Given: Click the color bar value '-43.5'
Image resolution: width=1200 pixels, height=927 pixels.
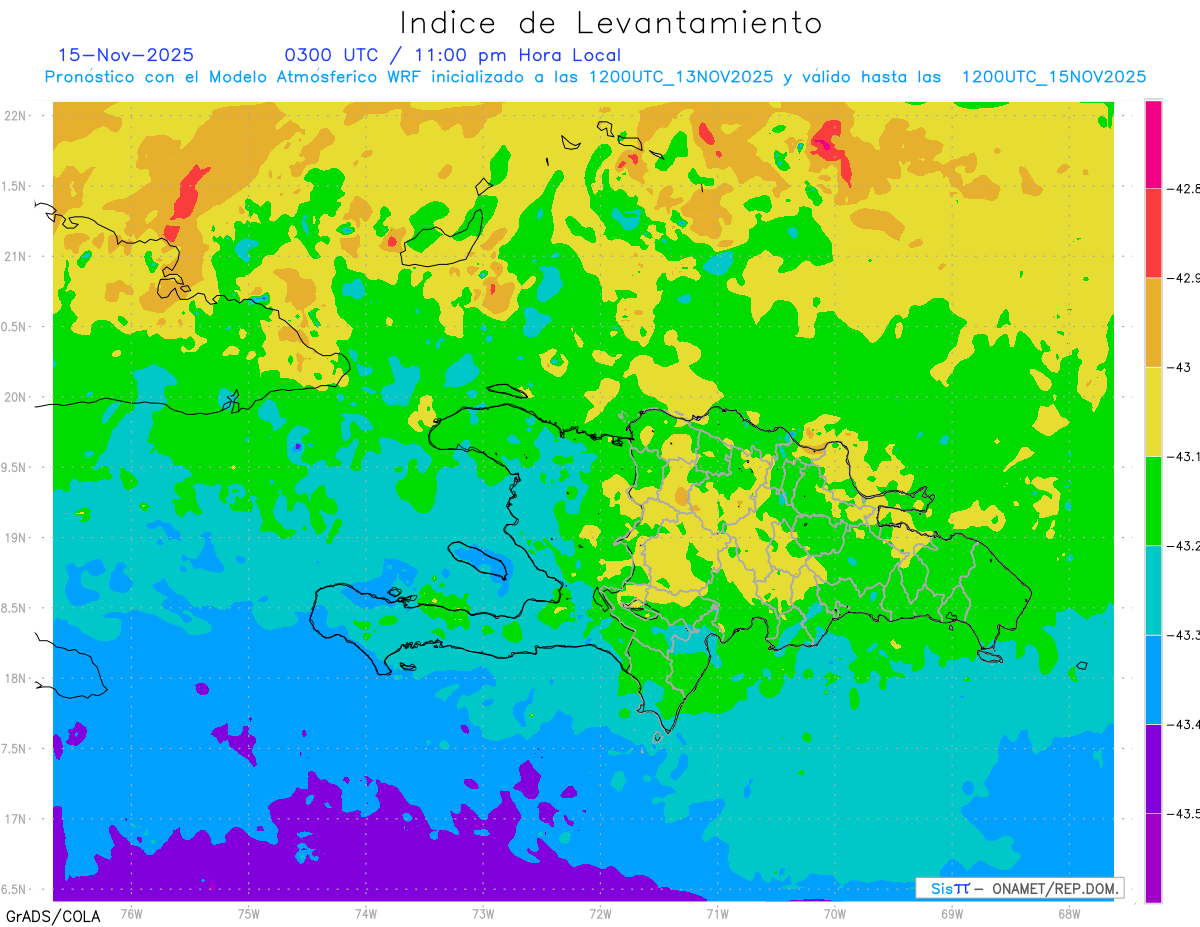Looking at the screenshot, I should coord(1182,814).
